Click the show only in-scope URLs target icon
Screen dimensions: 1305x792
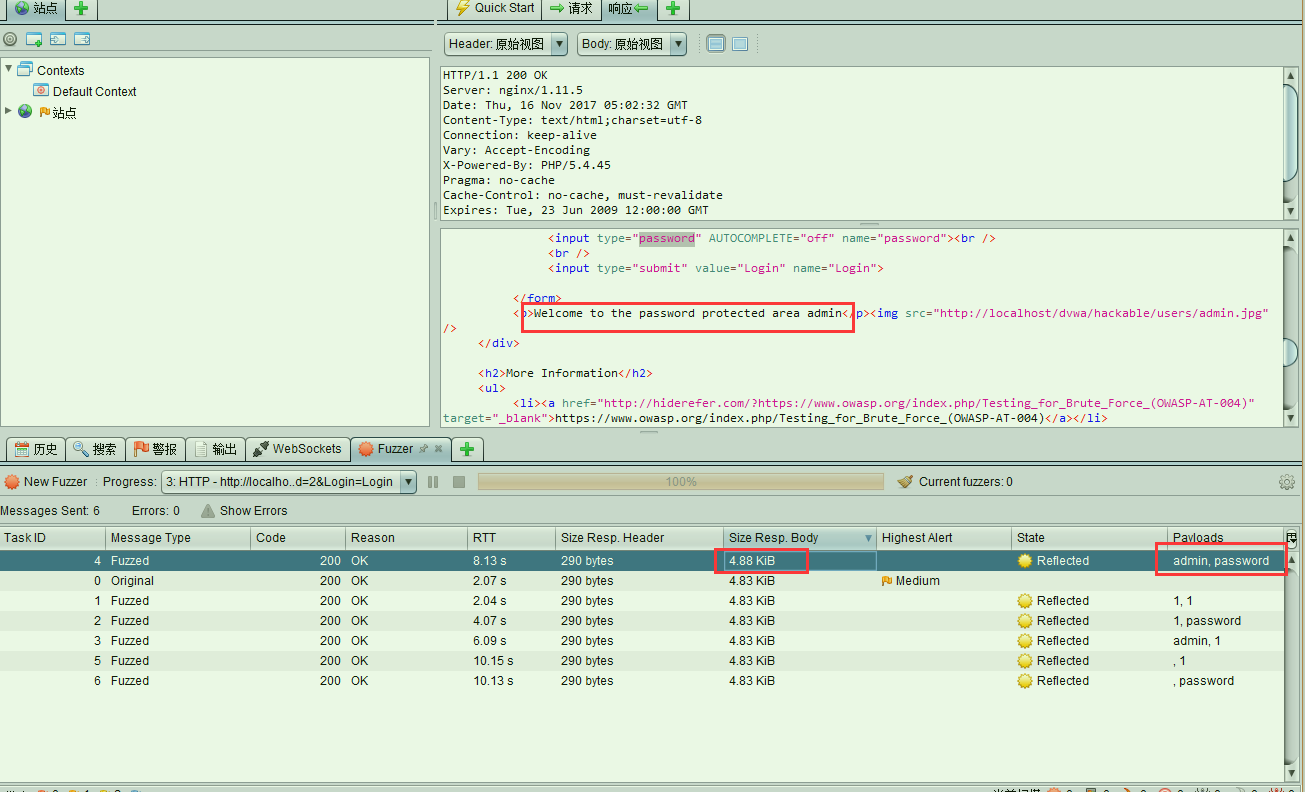coord(10,39)
